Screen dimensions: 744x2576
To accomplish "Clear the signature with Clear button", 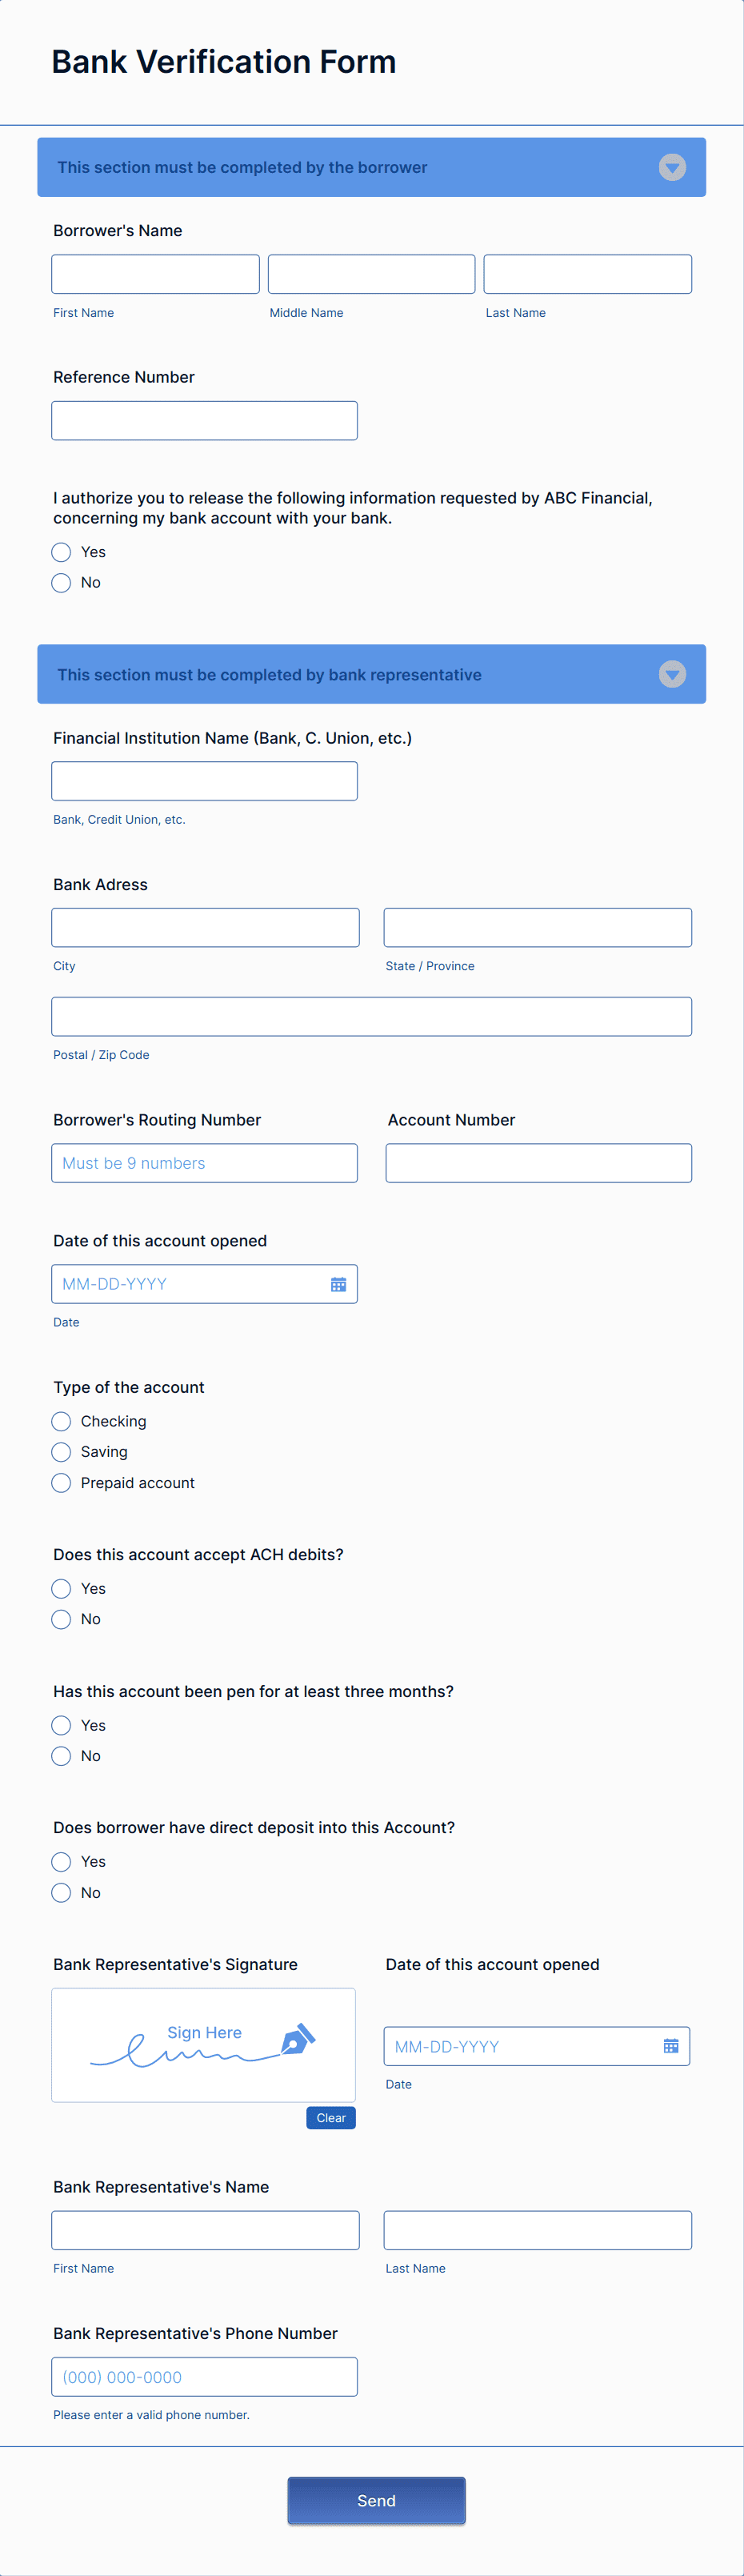I will (330, 2118).
